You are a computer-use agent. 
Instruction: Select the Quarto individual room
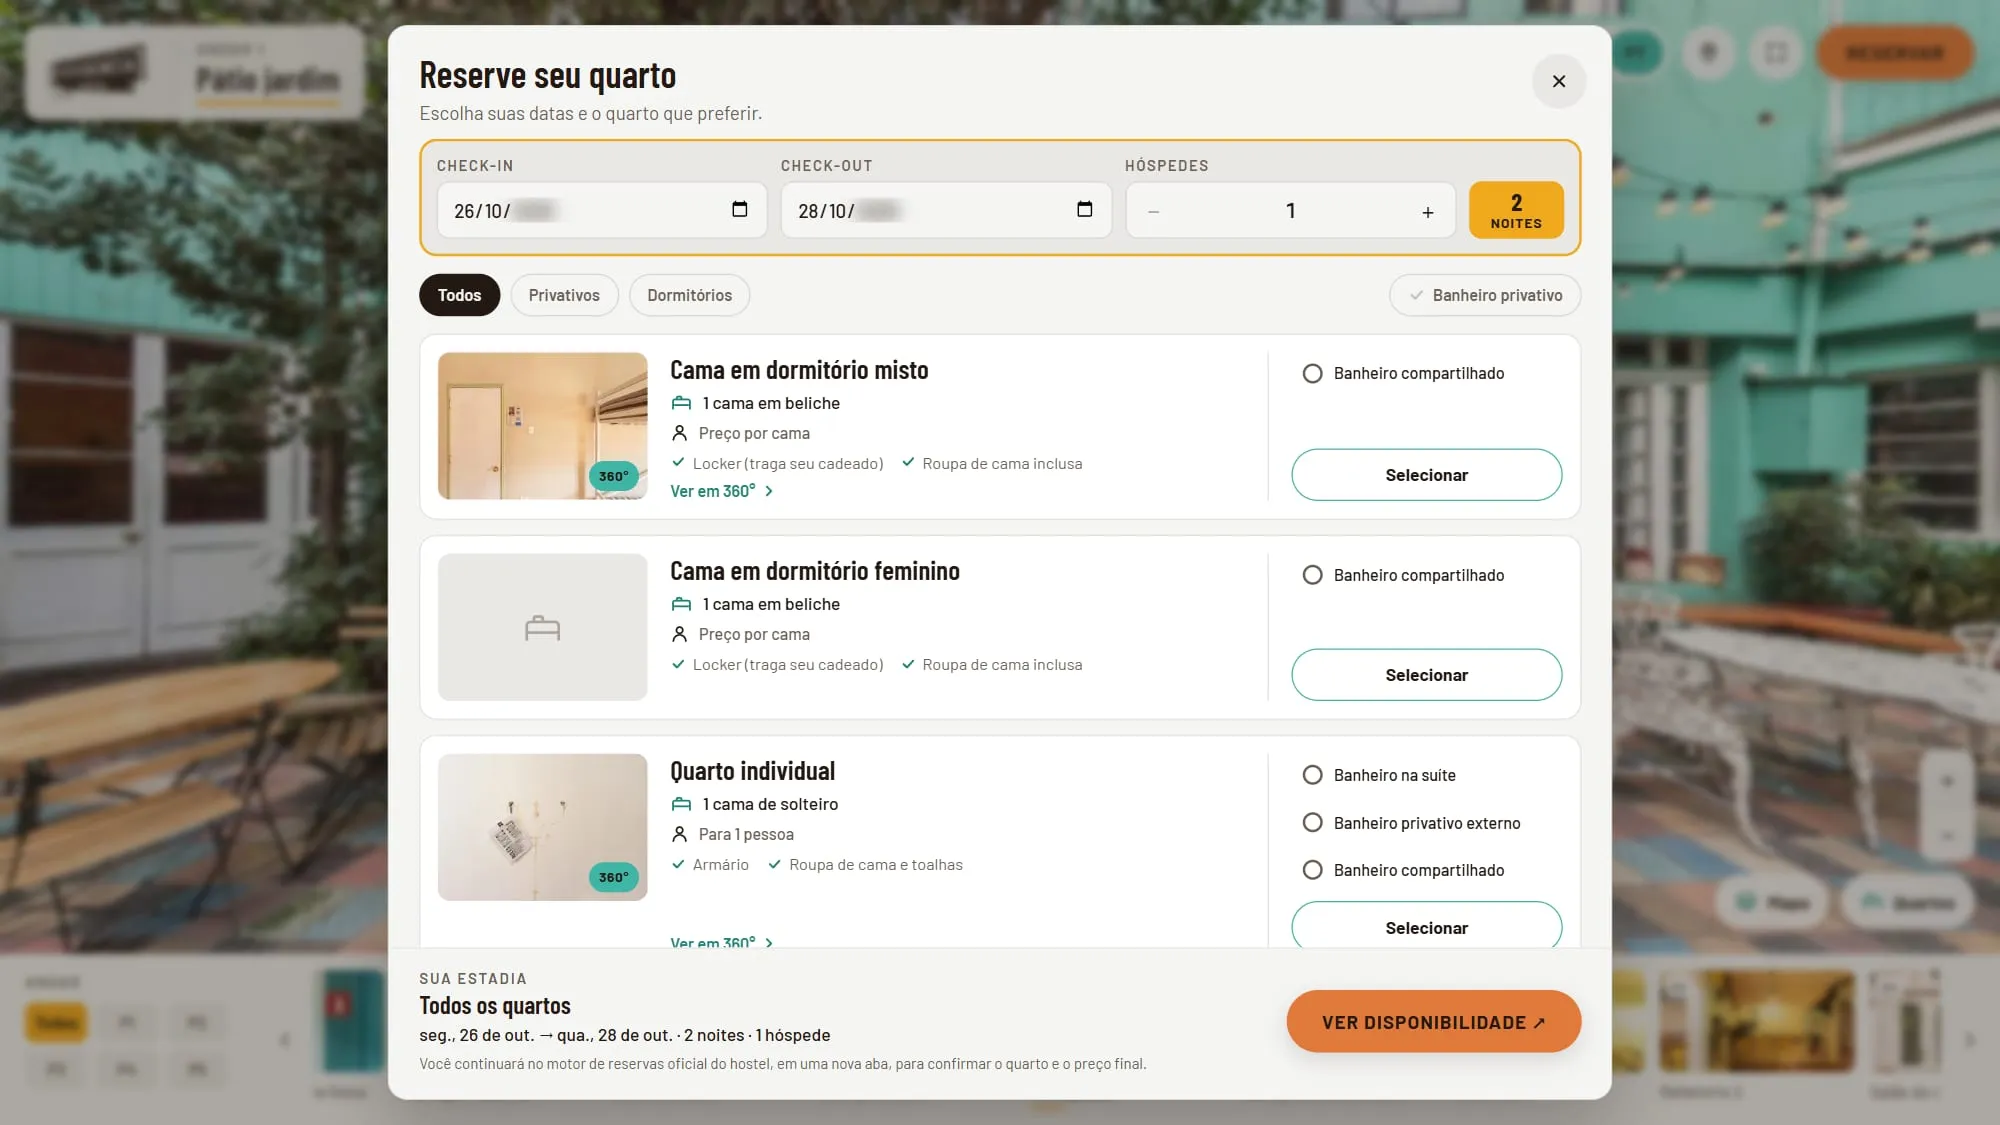[1426, 926]
